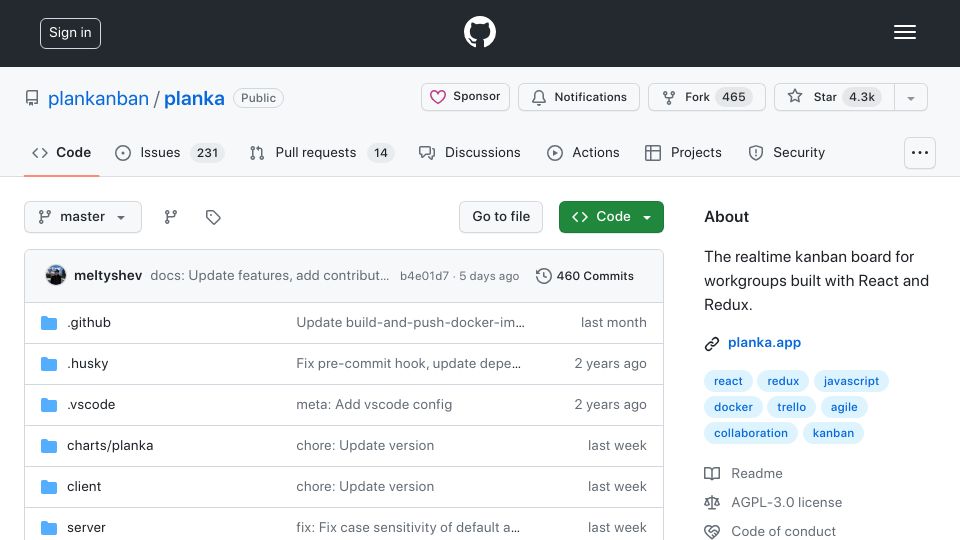
Task: Select the Code tab
Action: [x=61, y=152]
